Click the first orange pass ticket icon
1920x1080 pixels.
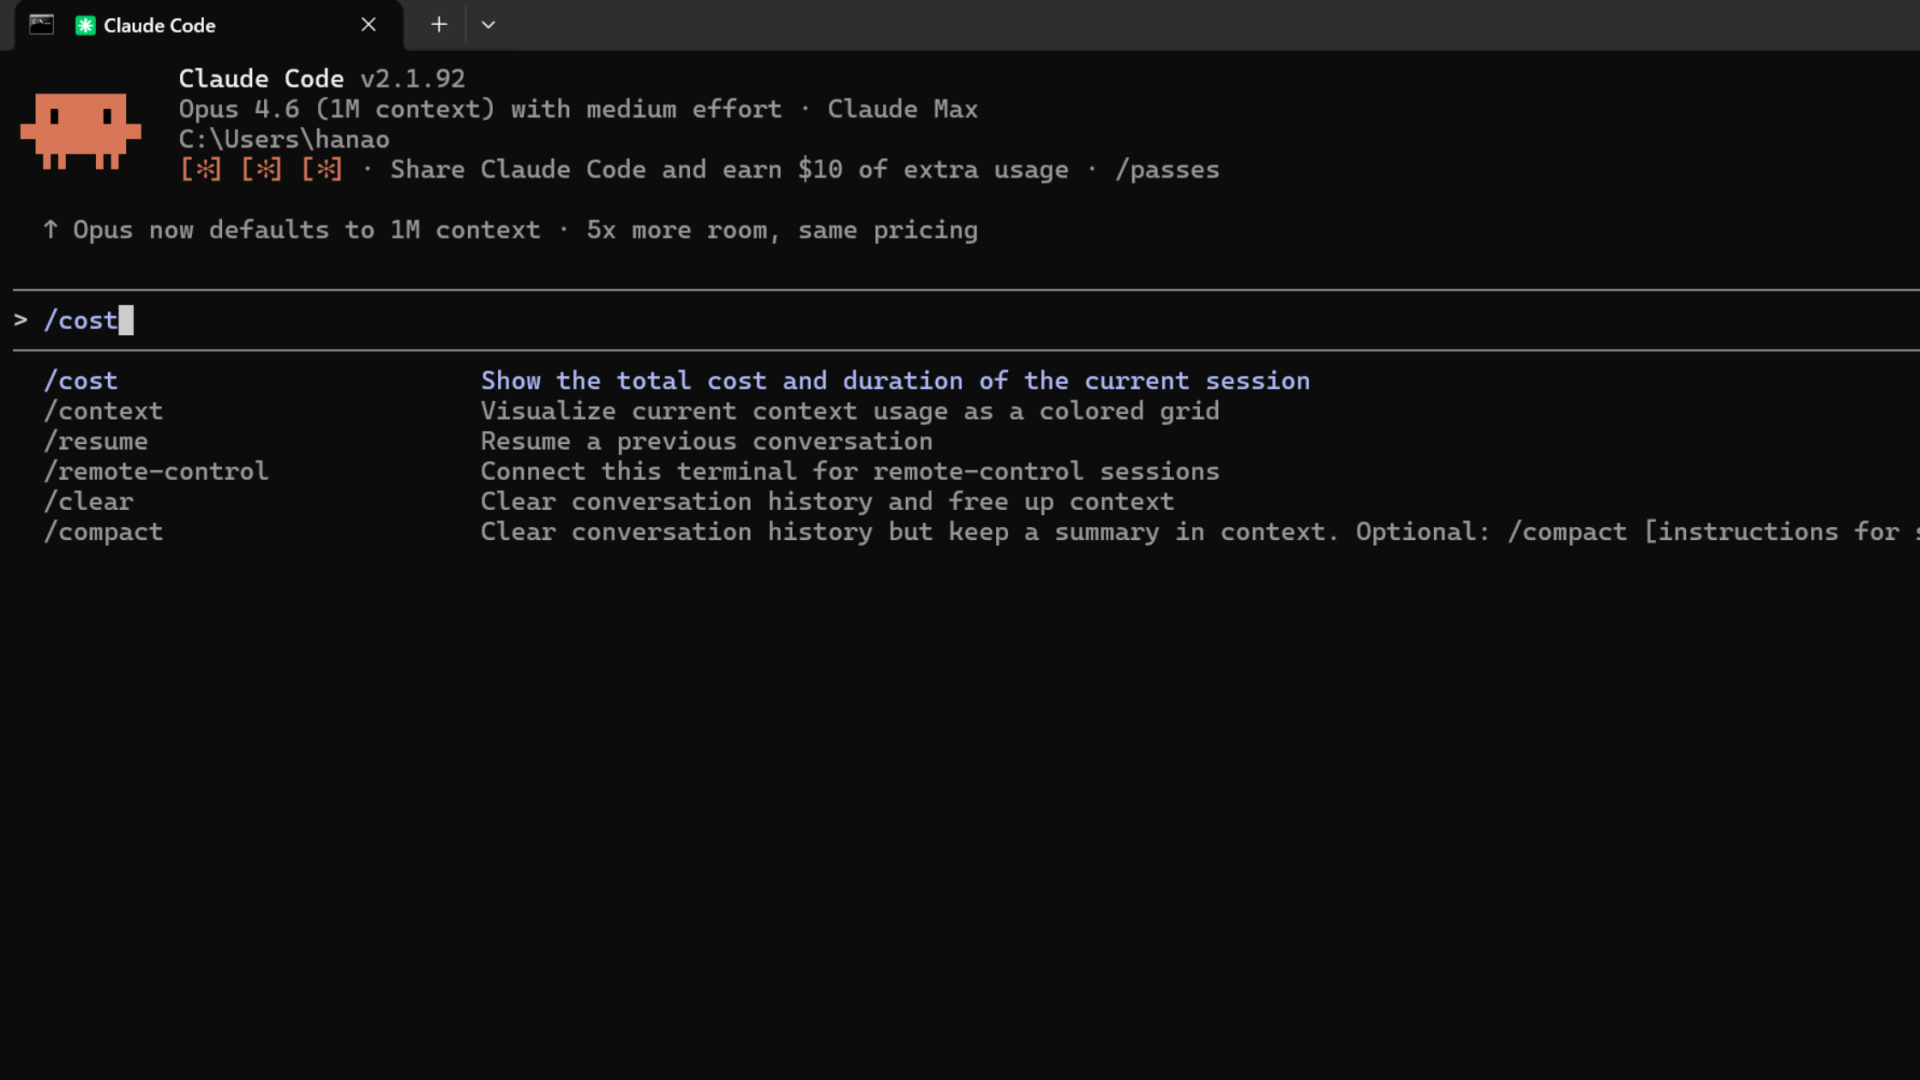[x=201, y=170]
